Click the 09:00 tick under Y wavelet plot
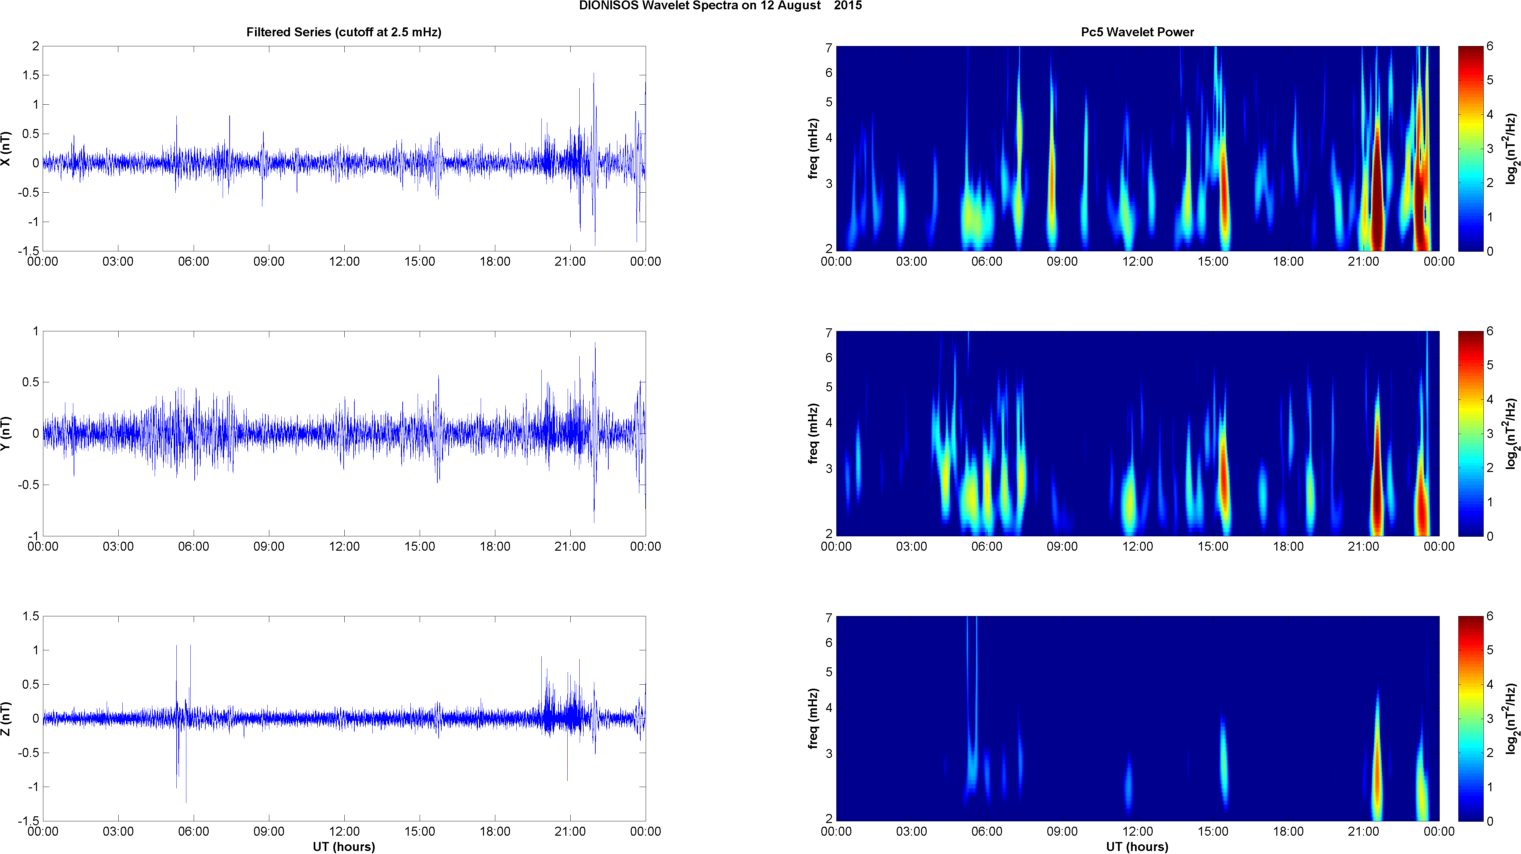 1062,547
